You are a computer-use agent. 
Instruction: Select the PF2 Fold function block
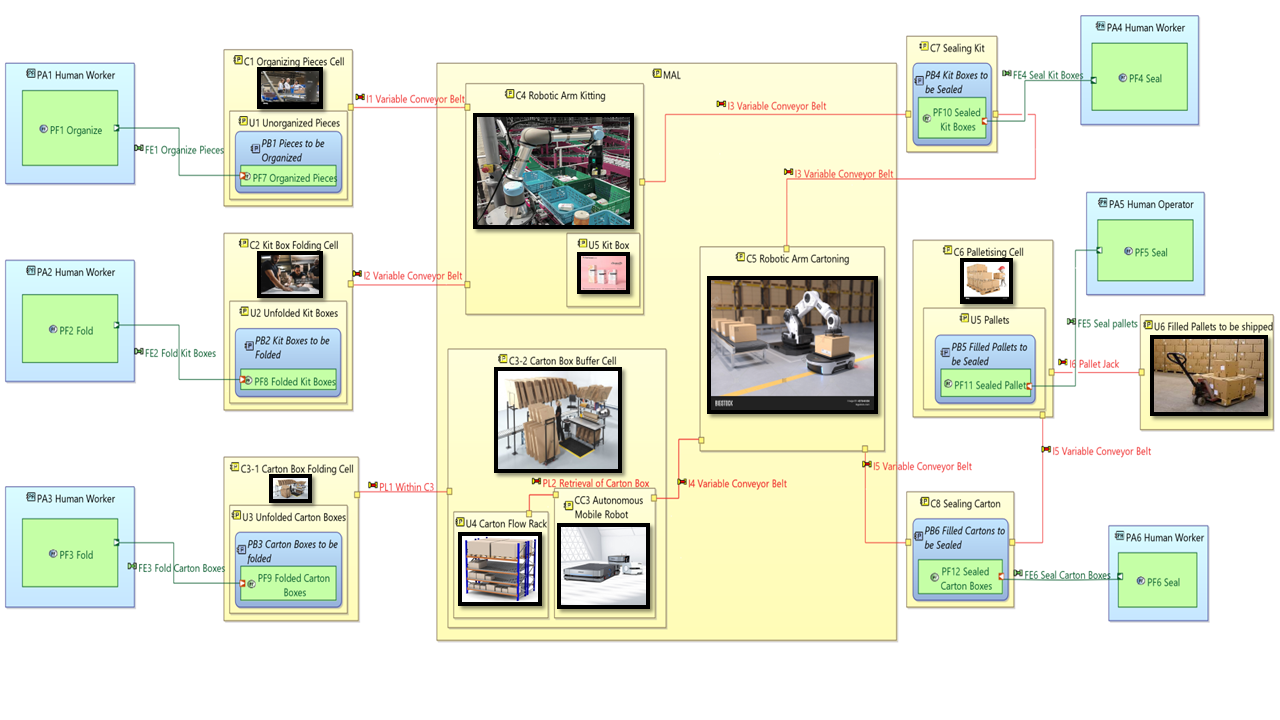click(70, 328)
